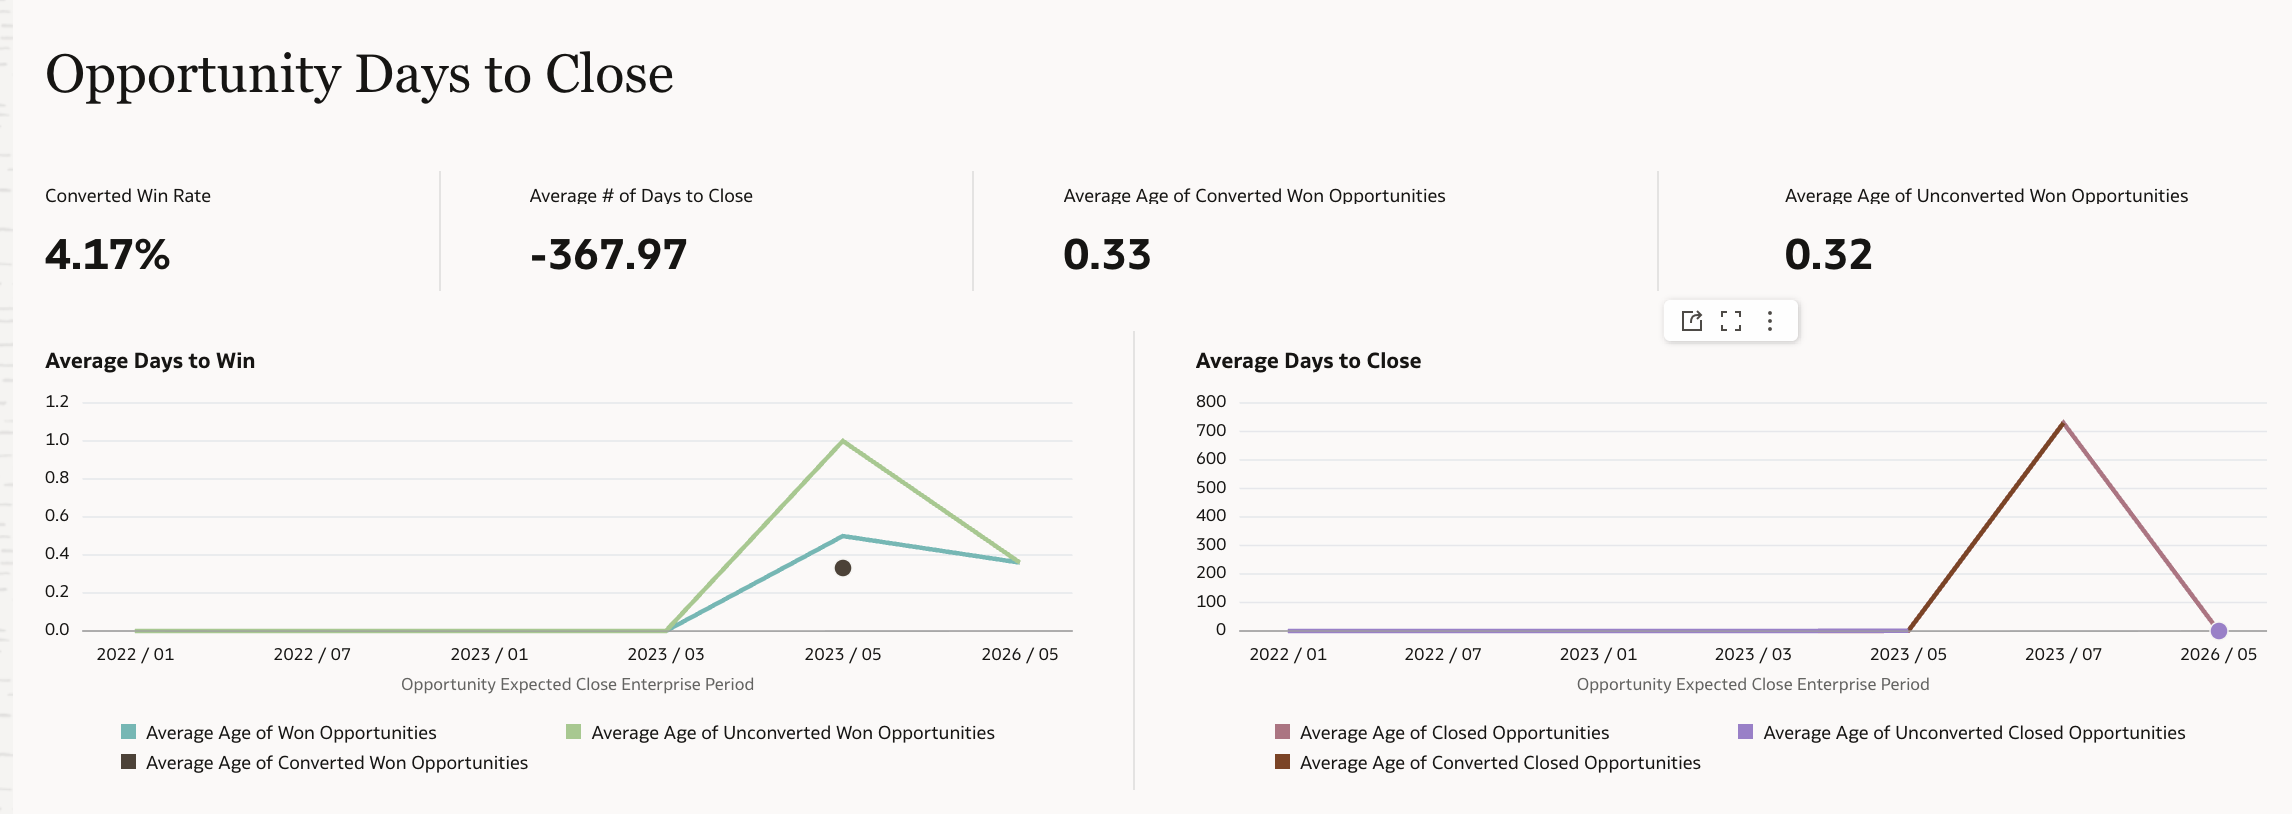This screenshot has height=814, width=2292.
Task: Click the Converted Win Rate value 4.17%
Action: tap(108, 255)
